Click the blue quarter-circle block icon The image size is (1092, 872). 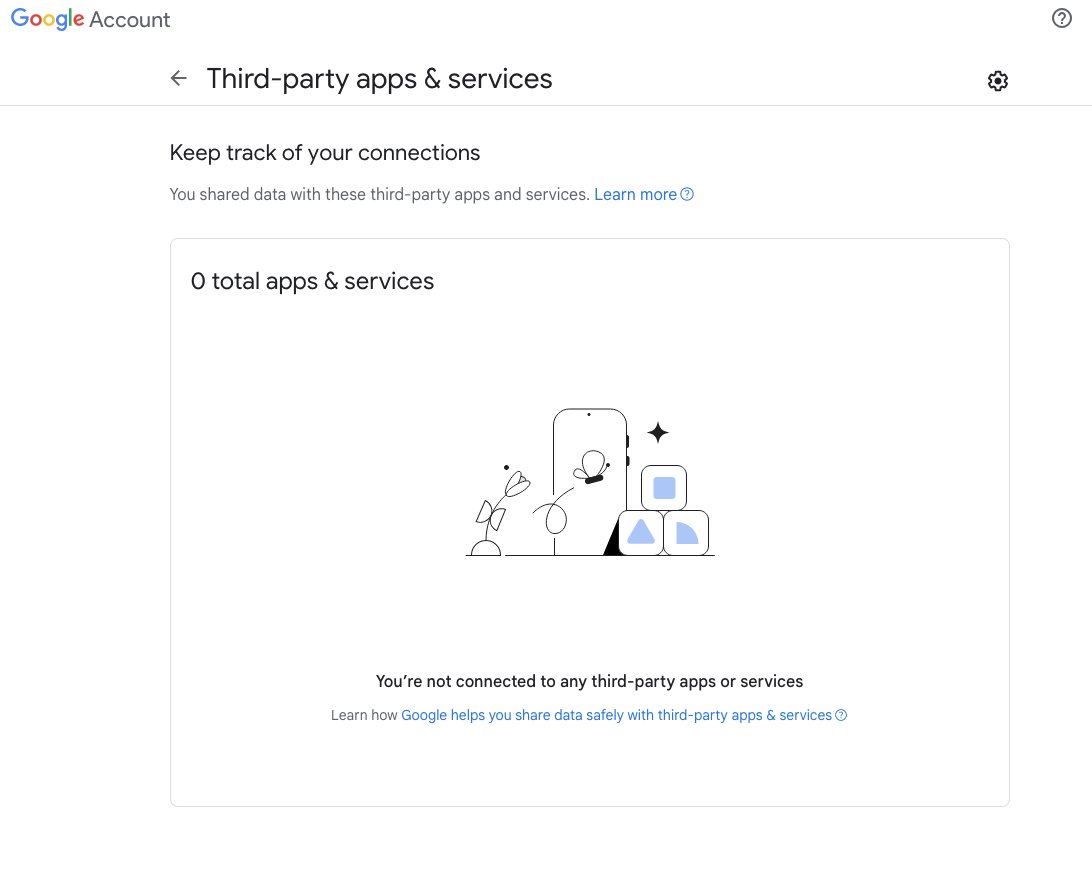(x=685, y=533)
